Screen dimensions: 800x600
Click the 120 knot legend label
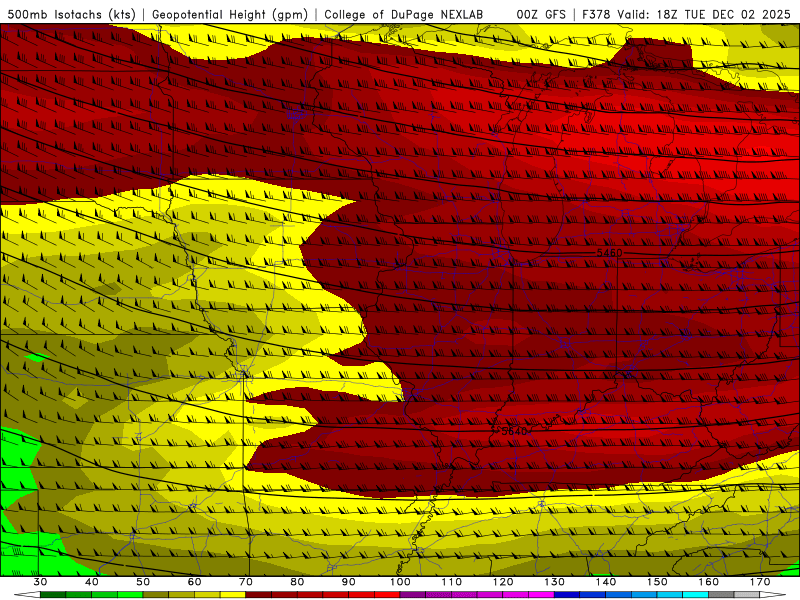pyautogui.click(x=503, y=582)
